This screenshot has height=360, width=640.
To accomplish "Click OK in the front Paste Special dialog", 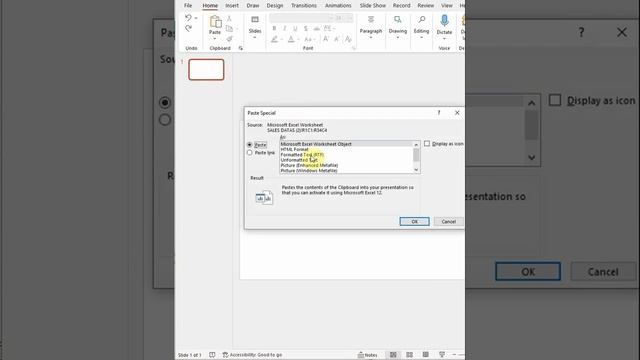I will [414, 221].
